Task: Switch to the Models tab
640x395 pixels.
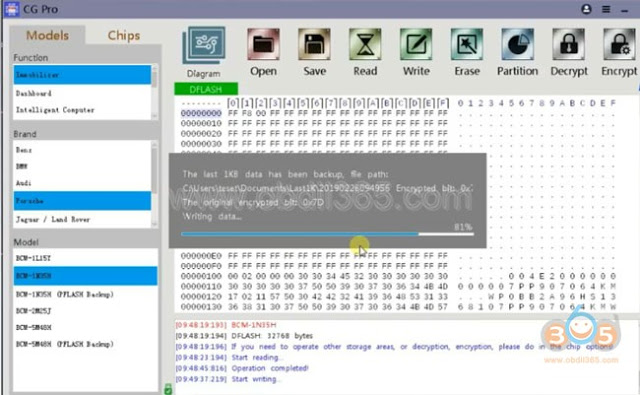Action: [x=47, y=36]
